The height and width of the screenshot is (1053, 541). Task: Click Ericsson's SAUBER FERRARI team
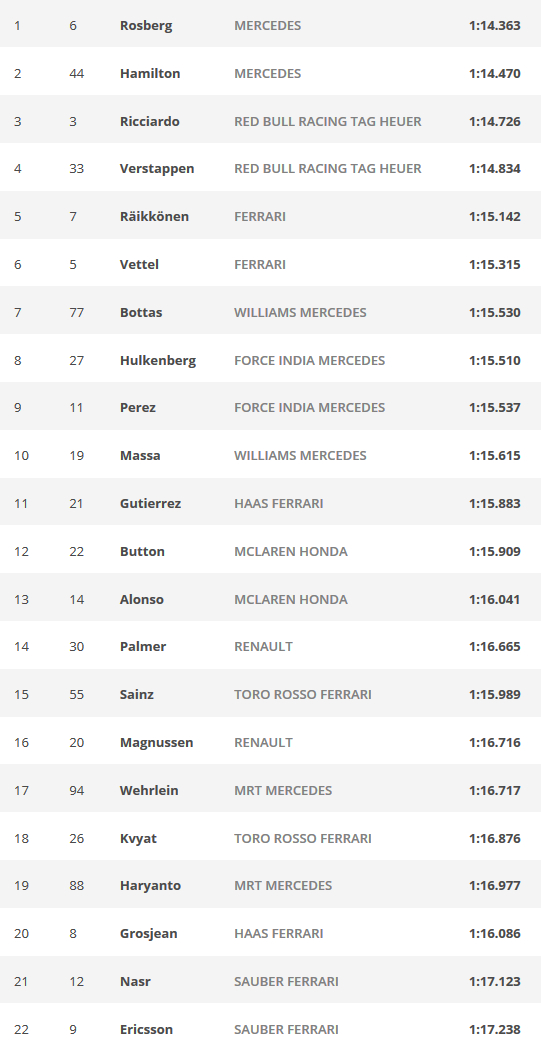pos(287,1029)
